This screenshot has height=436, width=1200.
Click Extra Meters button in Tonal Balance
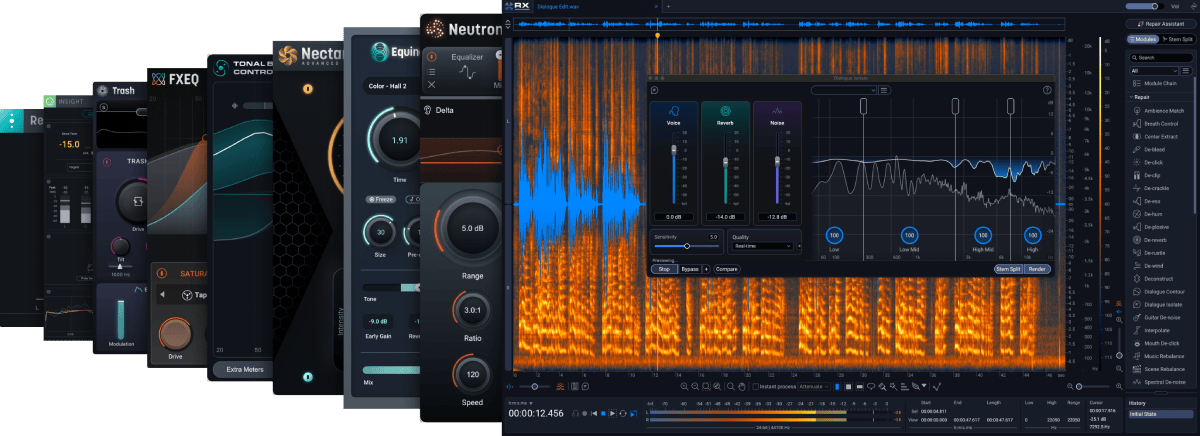coord(245,370)
